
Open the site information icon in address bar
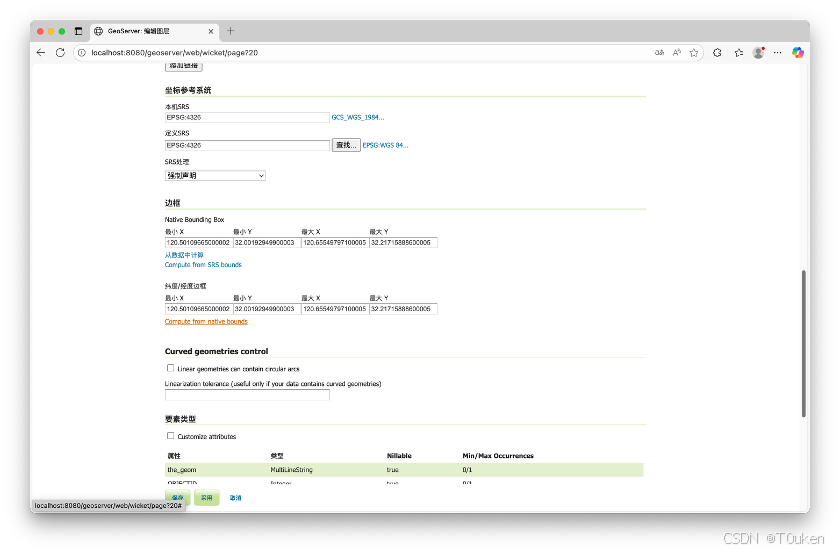click(x=82, y=53)
